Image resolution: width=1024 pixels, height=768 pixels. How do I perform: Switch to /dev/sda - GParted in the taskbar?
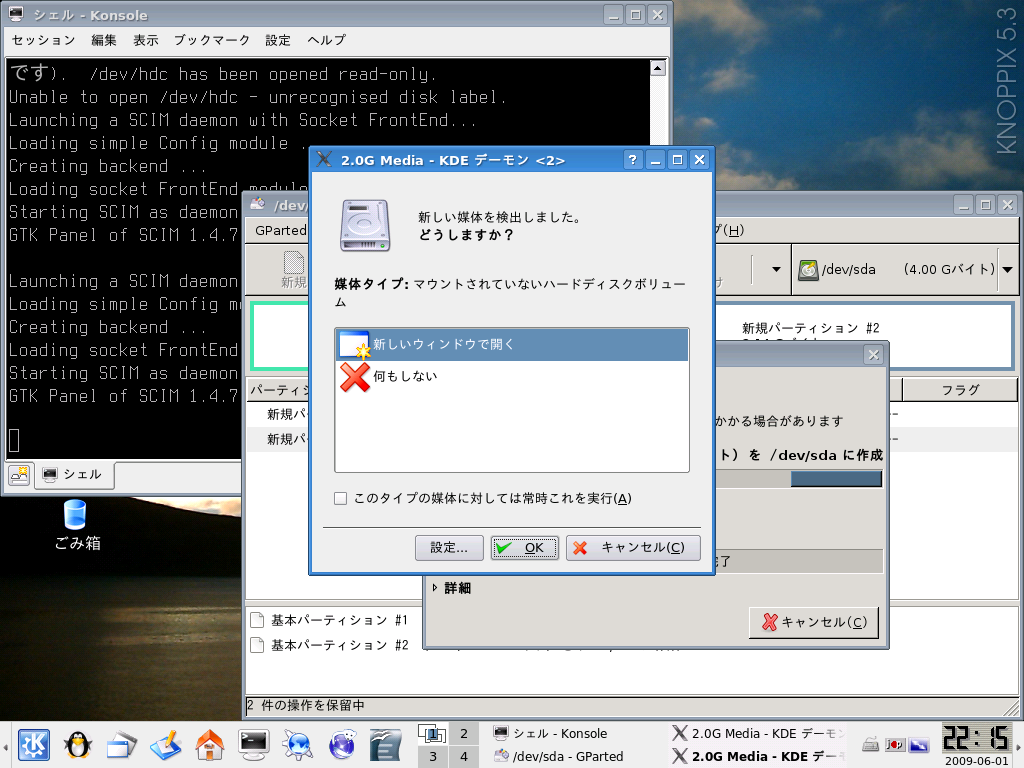558,756
